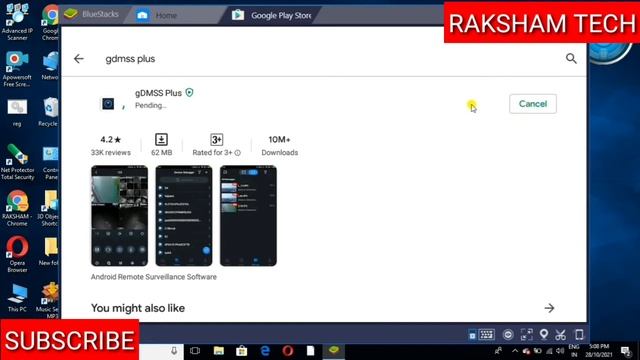Click the 62 MB download size icon
This screenshot has width=640, height=360.
[161, 140]
